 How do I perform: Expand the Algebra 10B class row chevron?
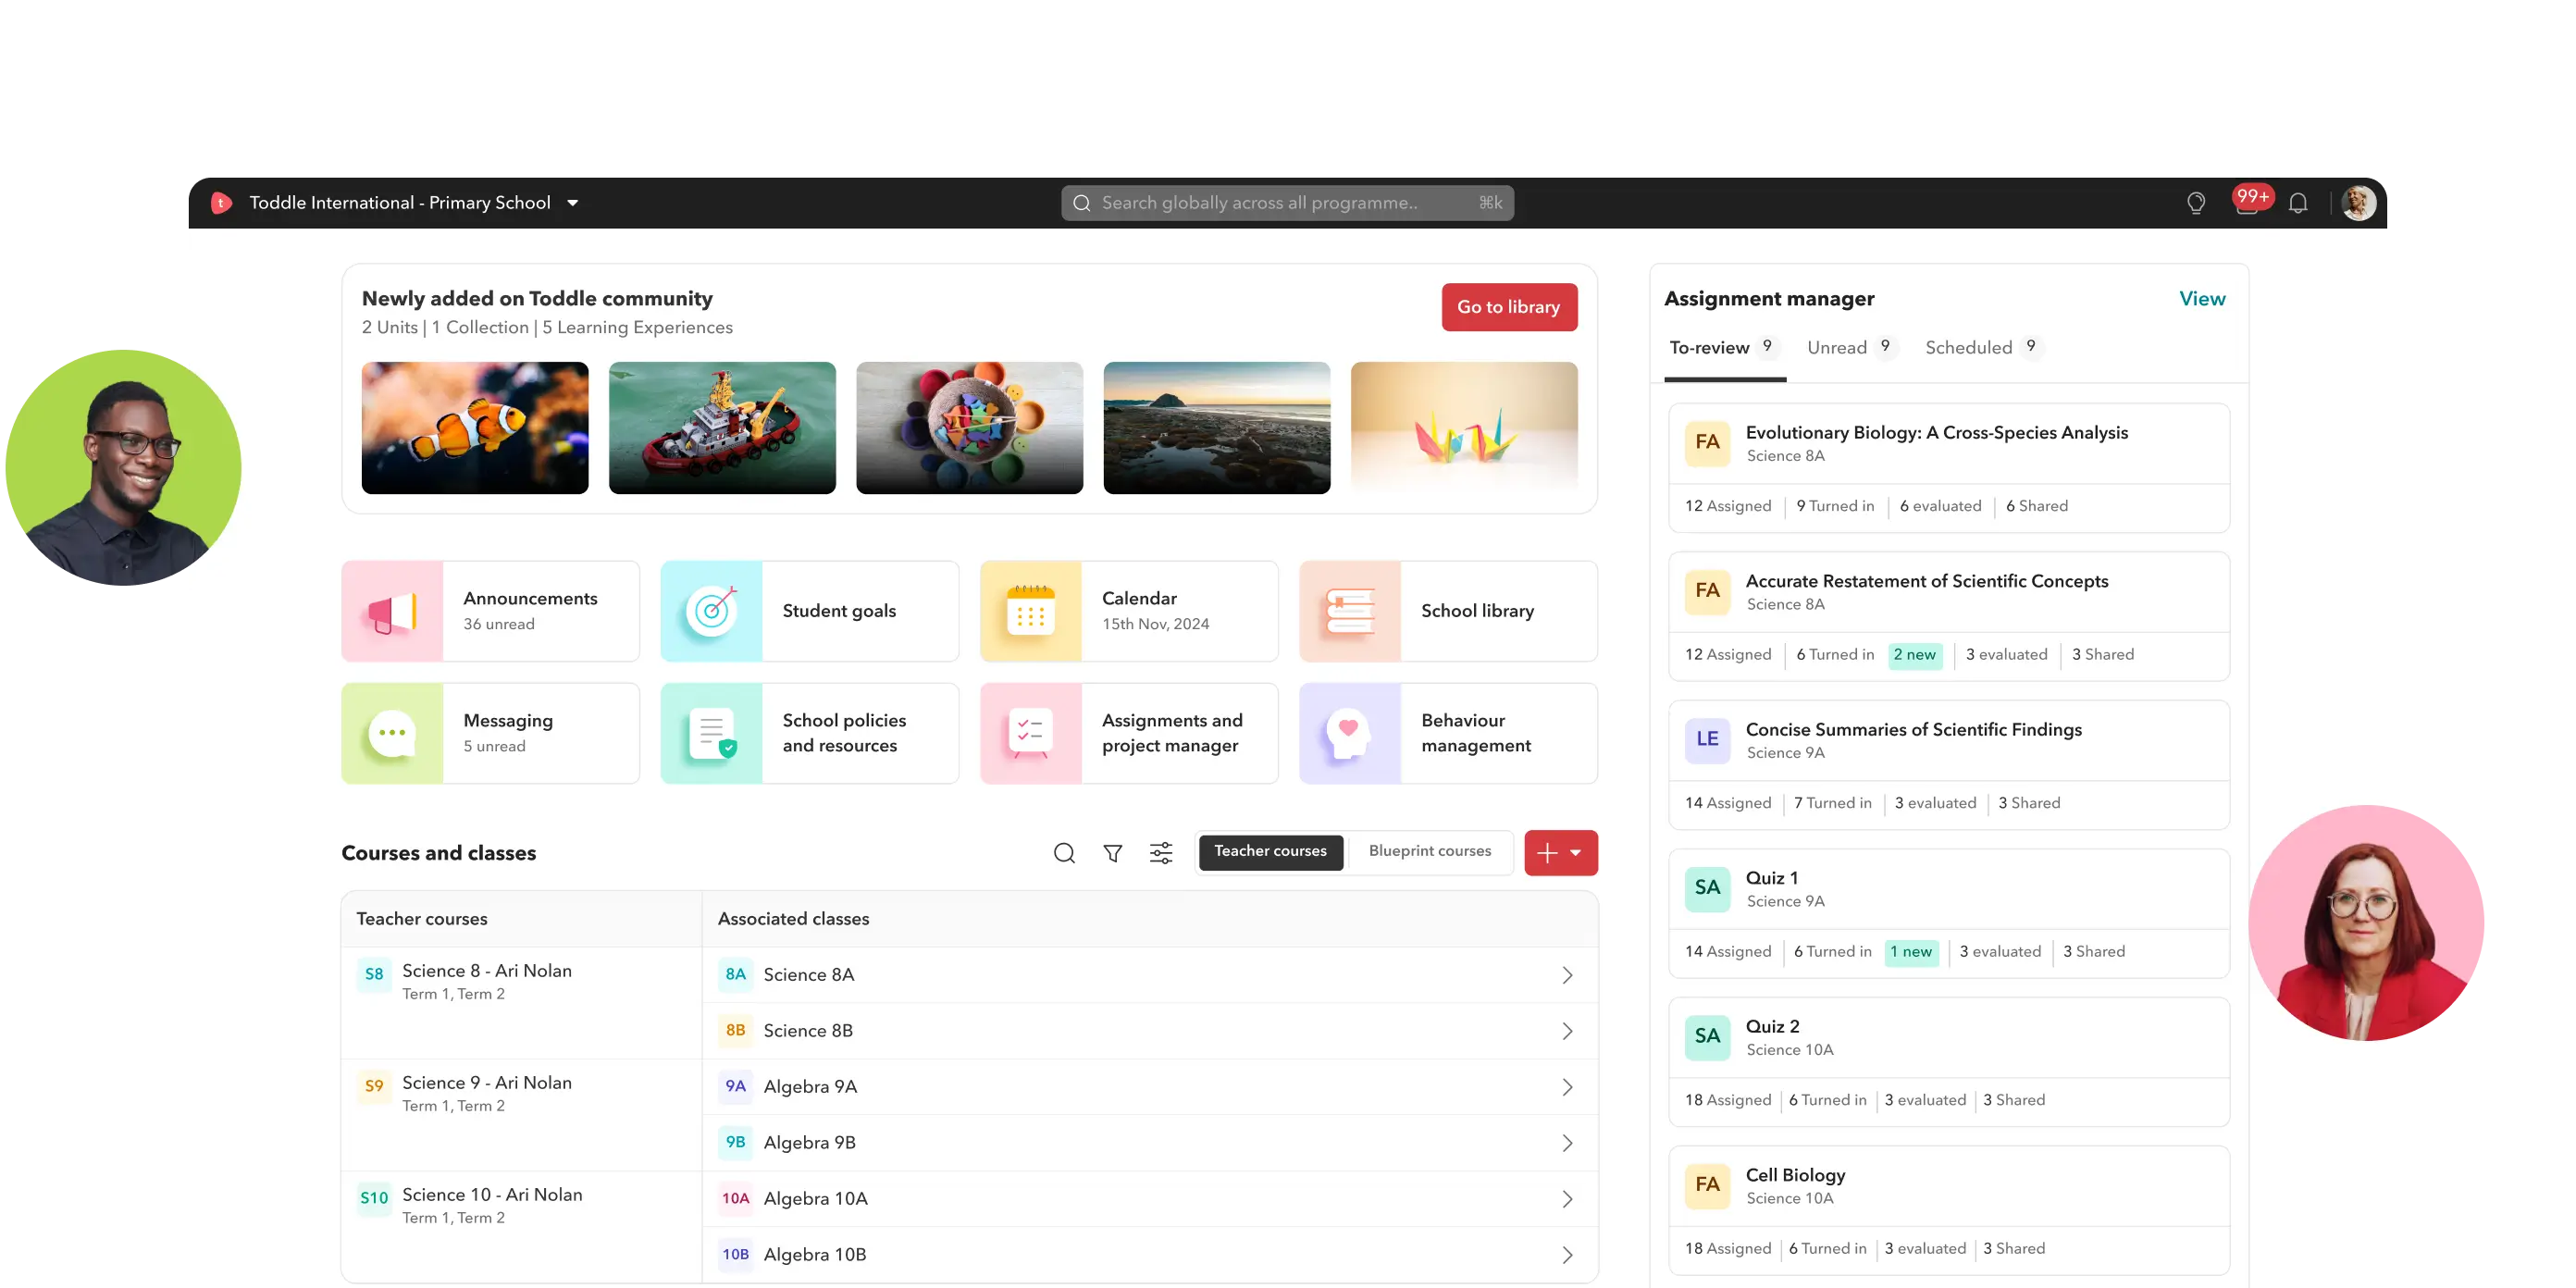click(x=1567, y=1255)
